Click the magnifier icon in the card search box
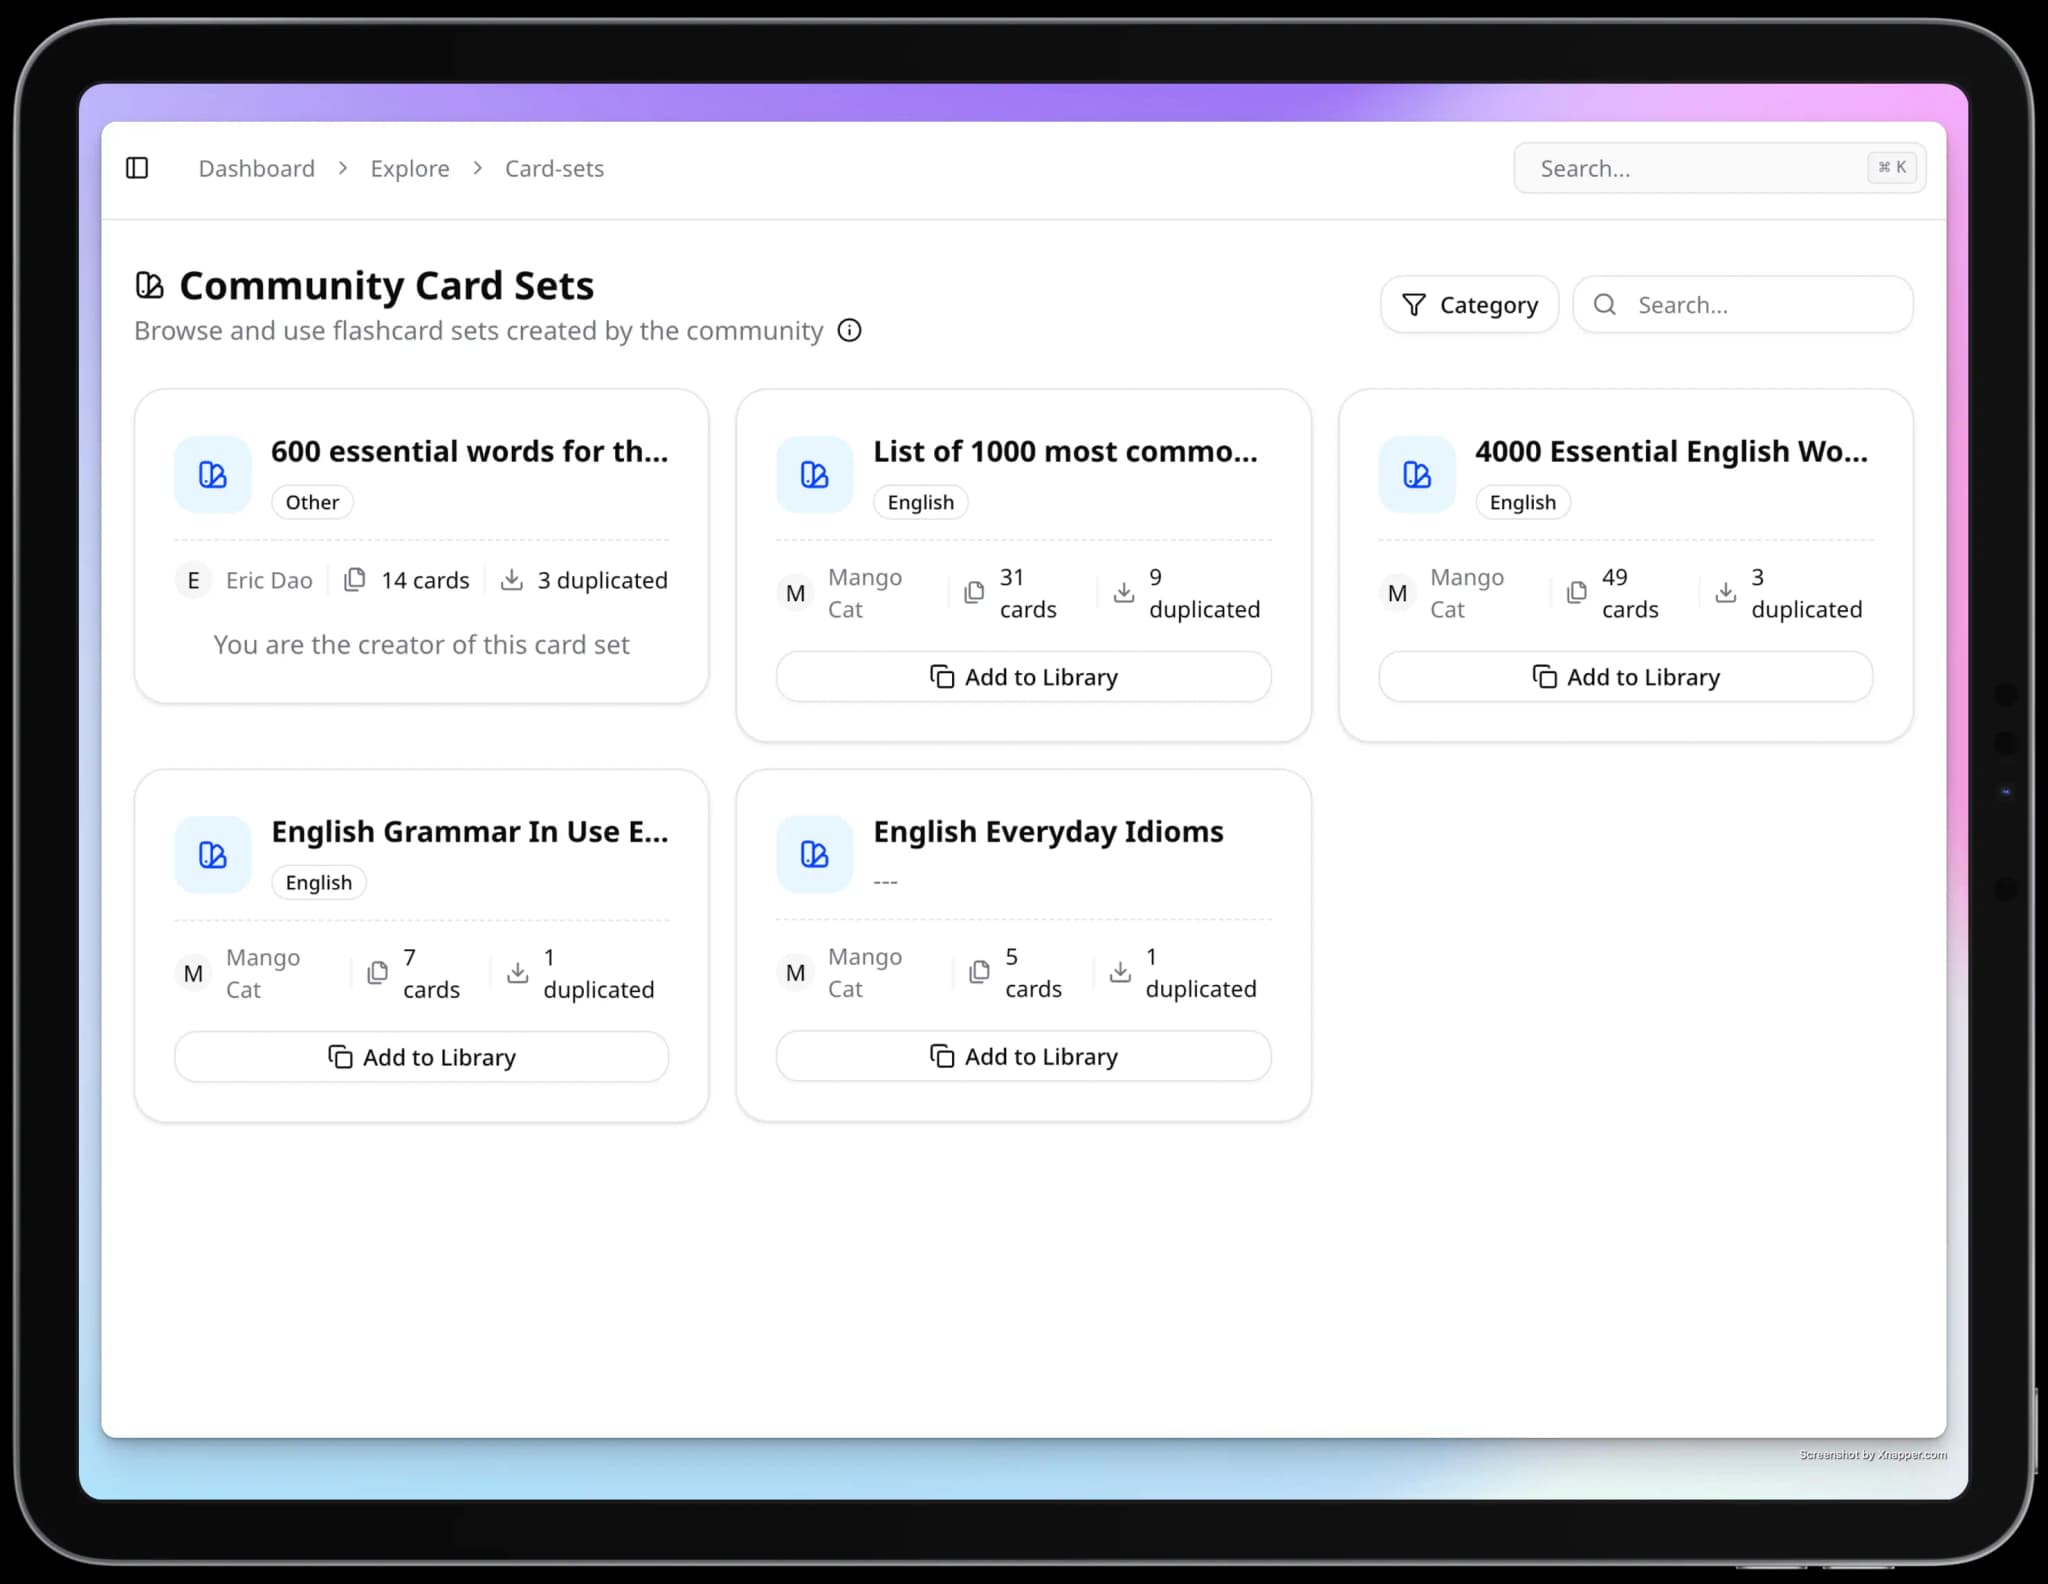Screen dimensions: 2048x1584 coord(1604,304)
